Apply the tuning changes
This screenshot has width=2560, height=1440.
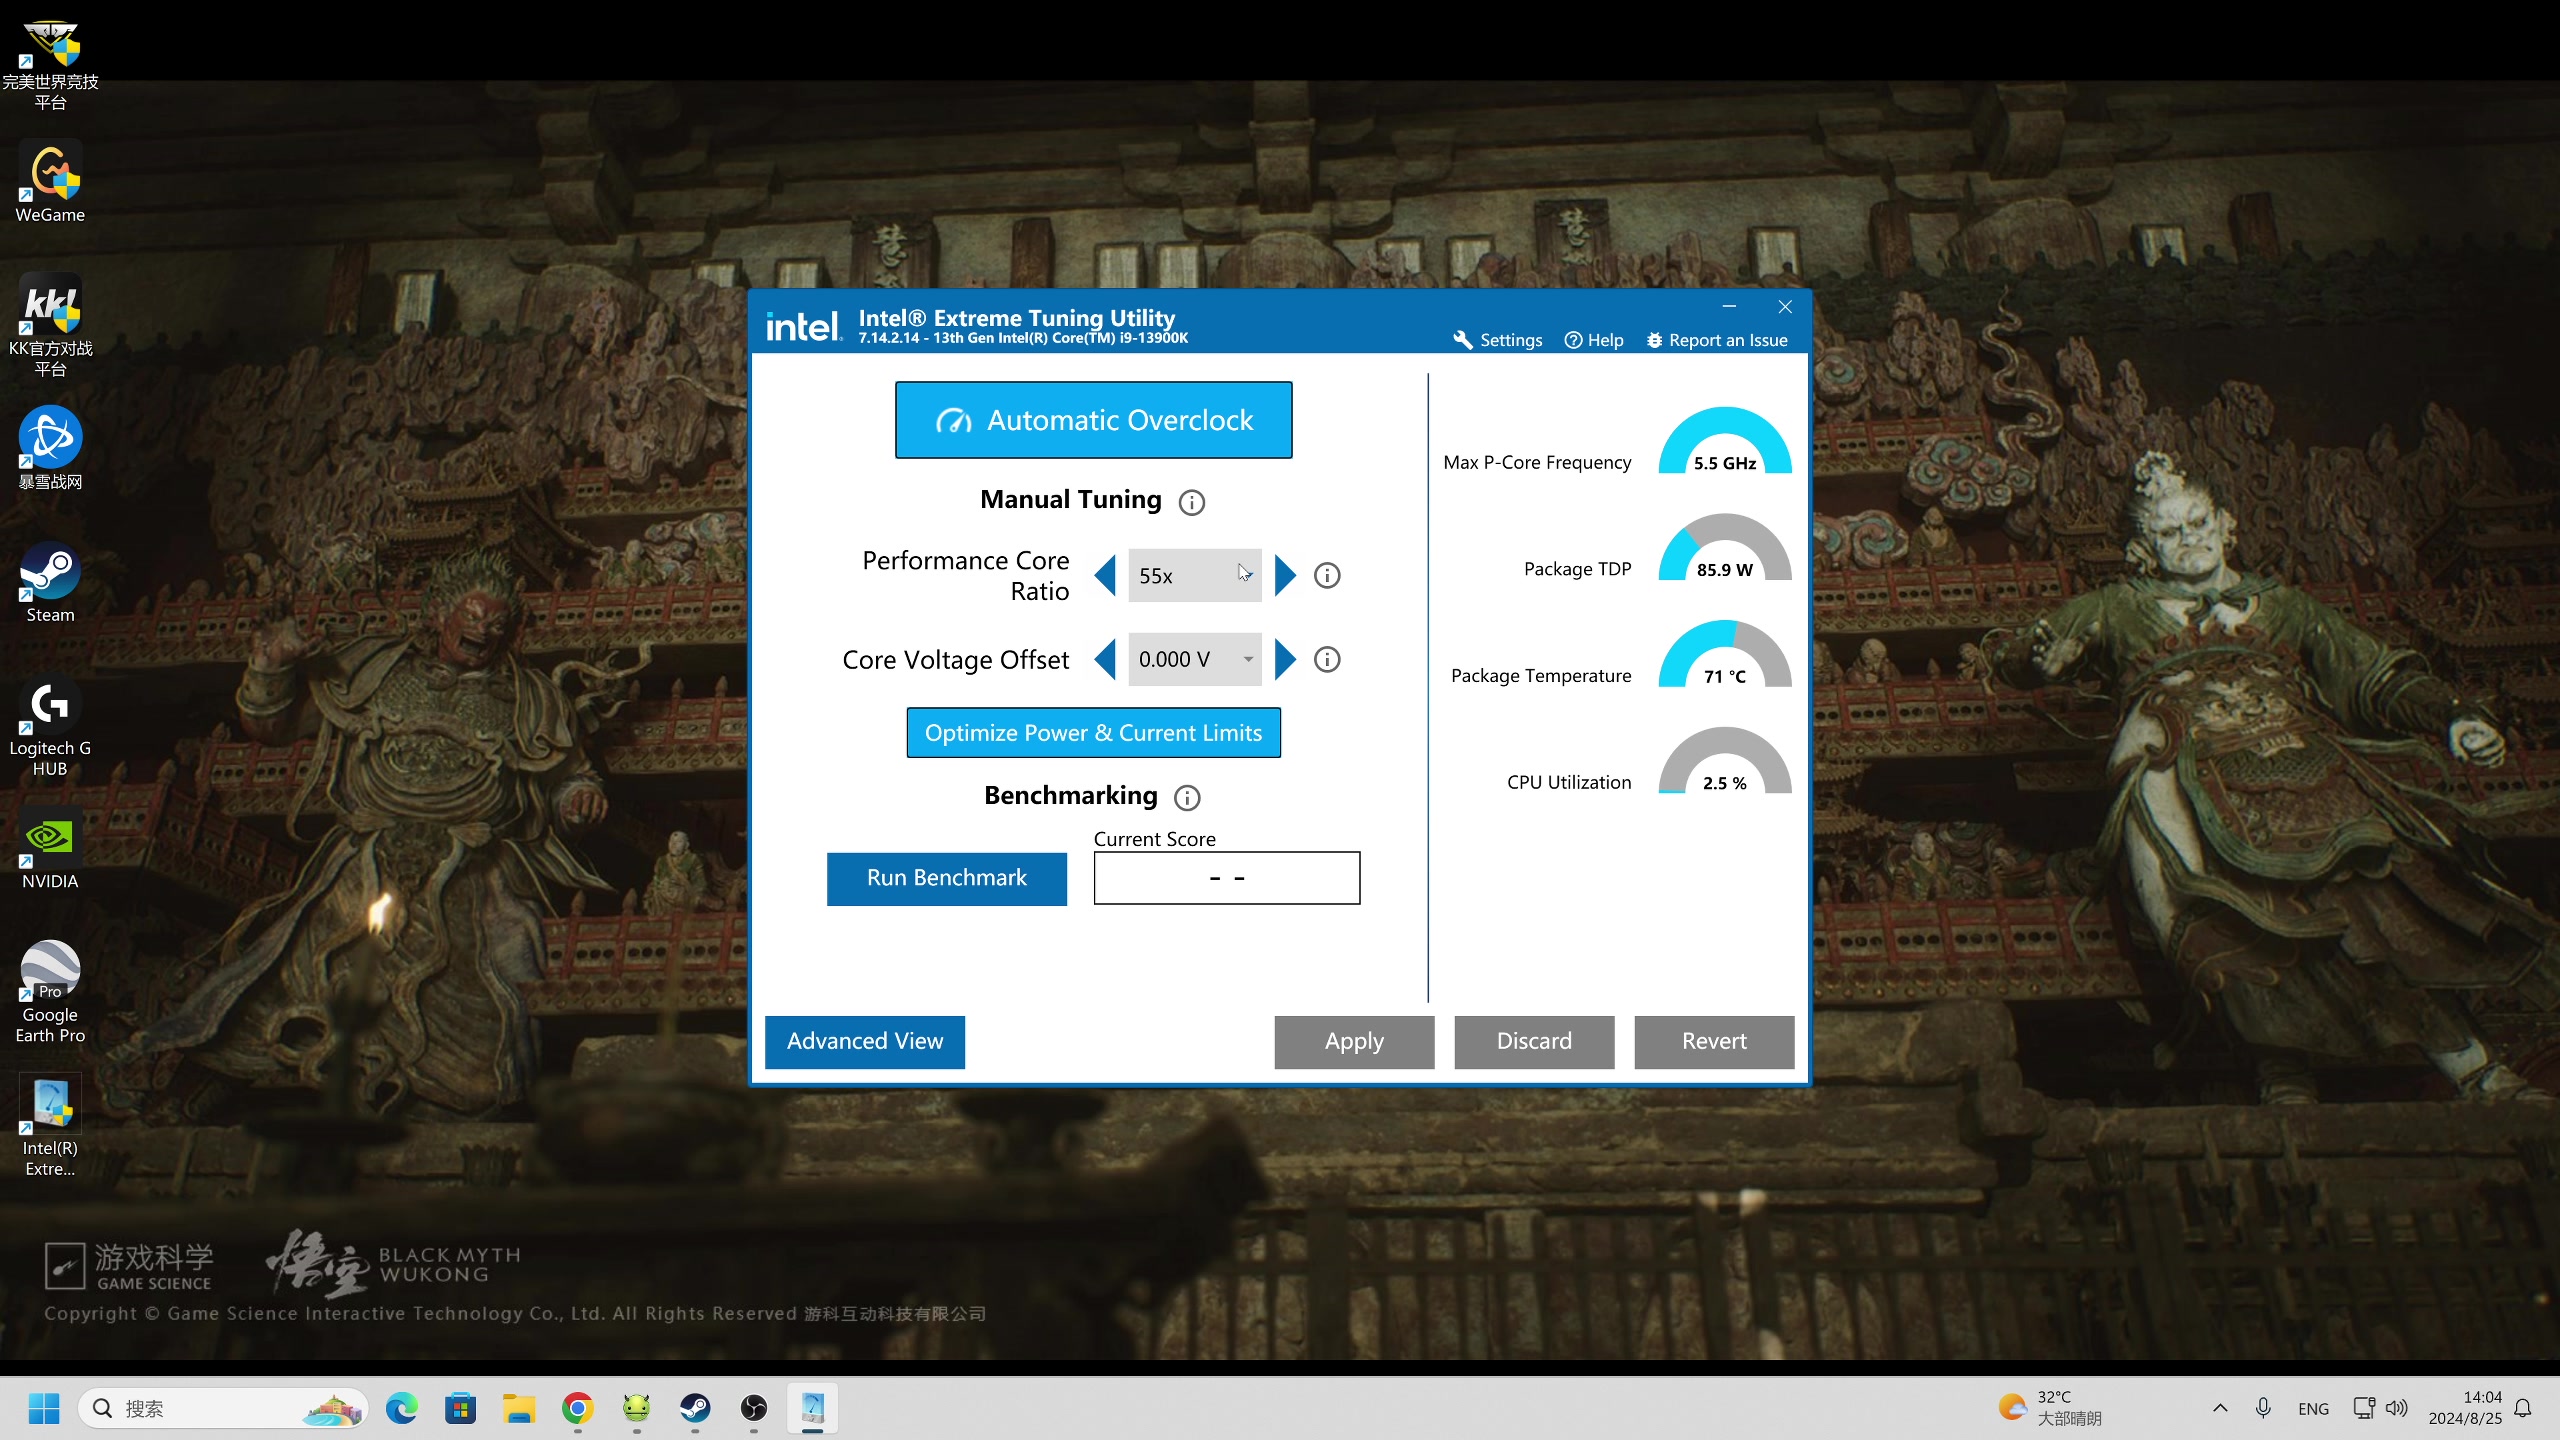coord(1354,1042)
